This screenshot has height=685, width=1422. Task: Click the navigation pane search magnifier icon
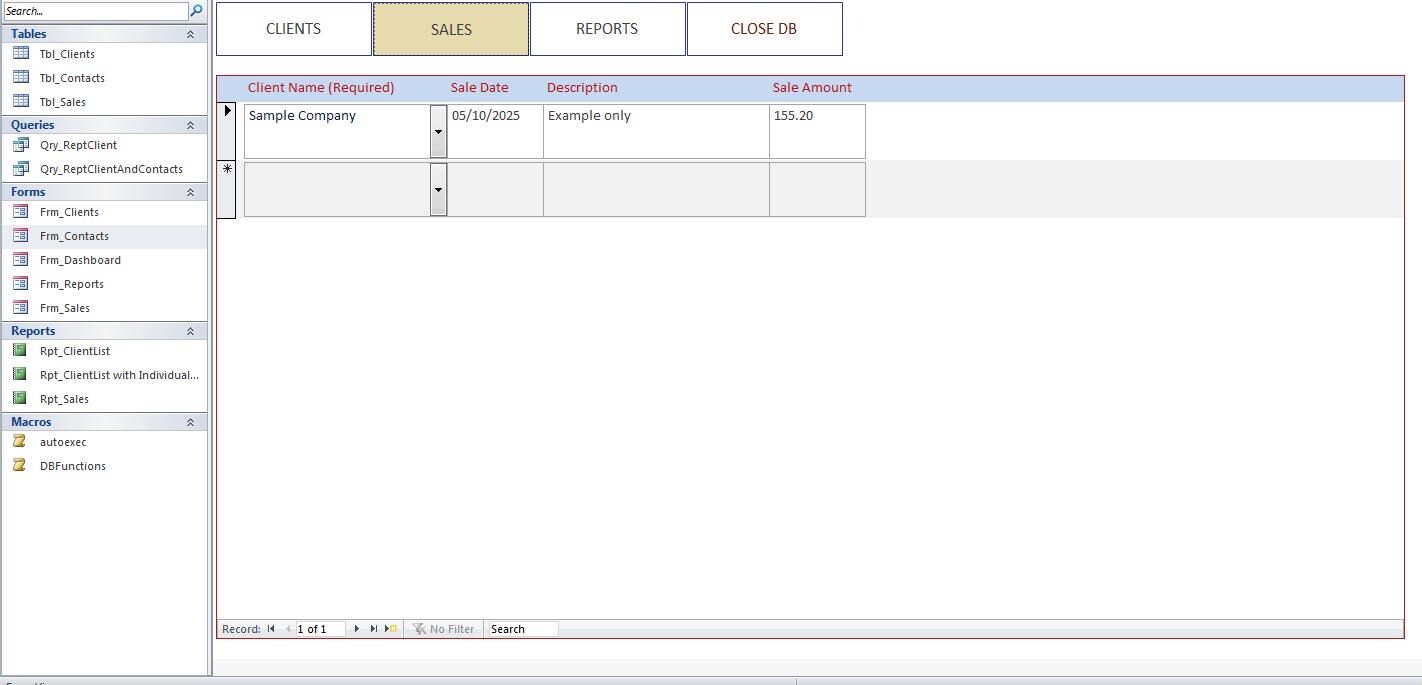click(x=197, y=11)
